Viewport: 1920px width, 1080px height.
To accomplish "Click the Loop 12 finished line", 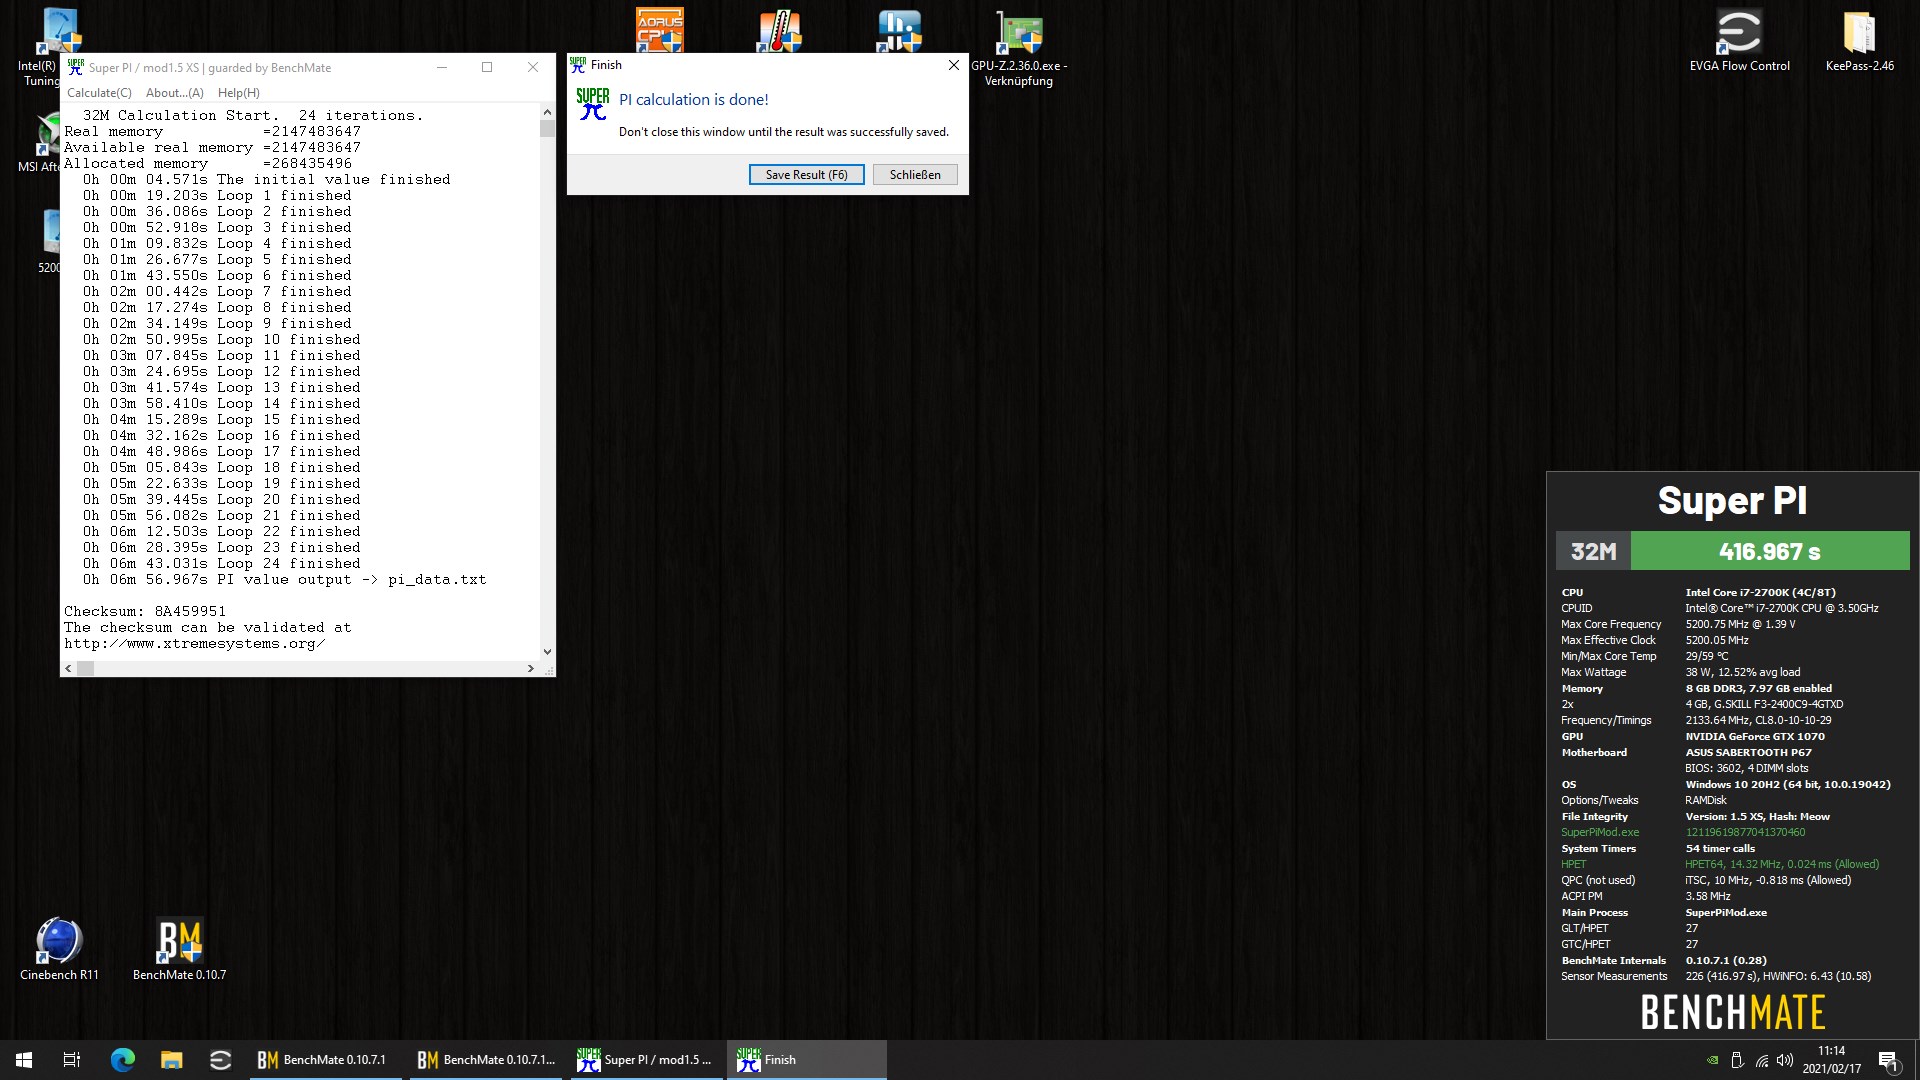I will click(221, 371).
